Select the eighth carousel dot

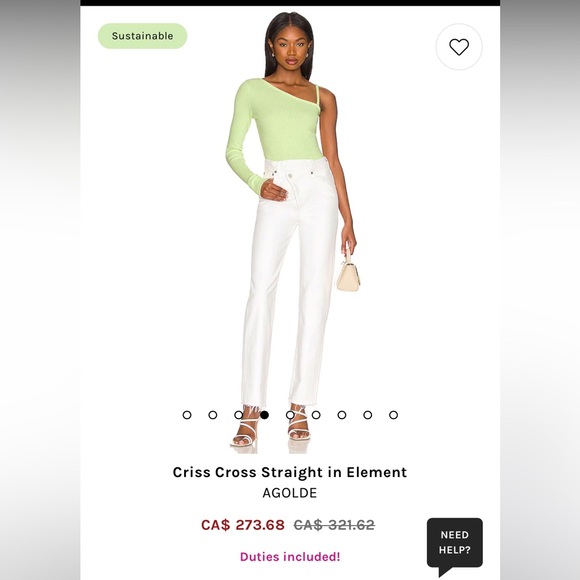click(x=368, y=415)
